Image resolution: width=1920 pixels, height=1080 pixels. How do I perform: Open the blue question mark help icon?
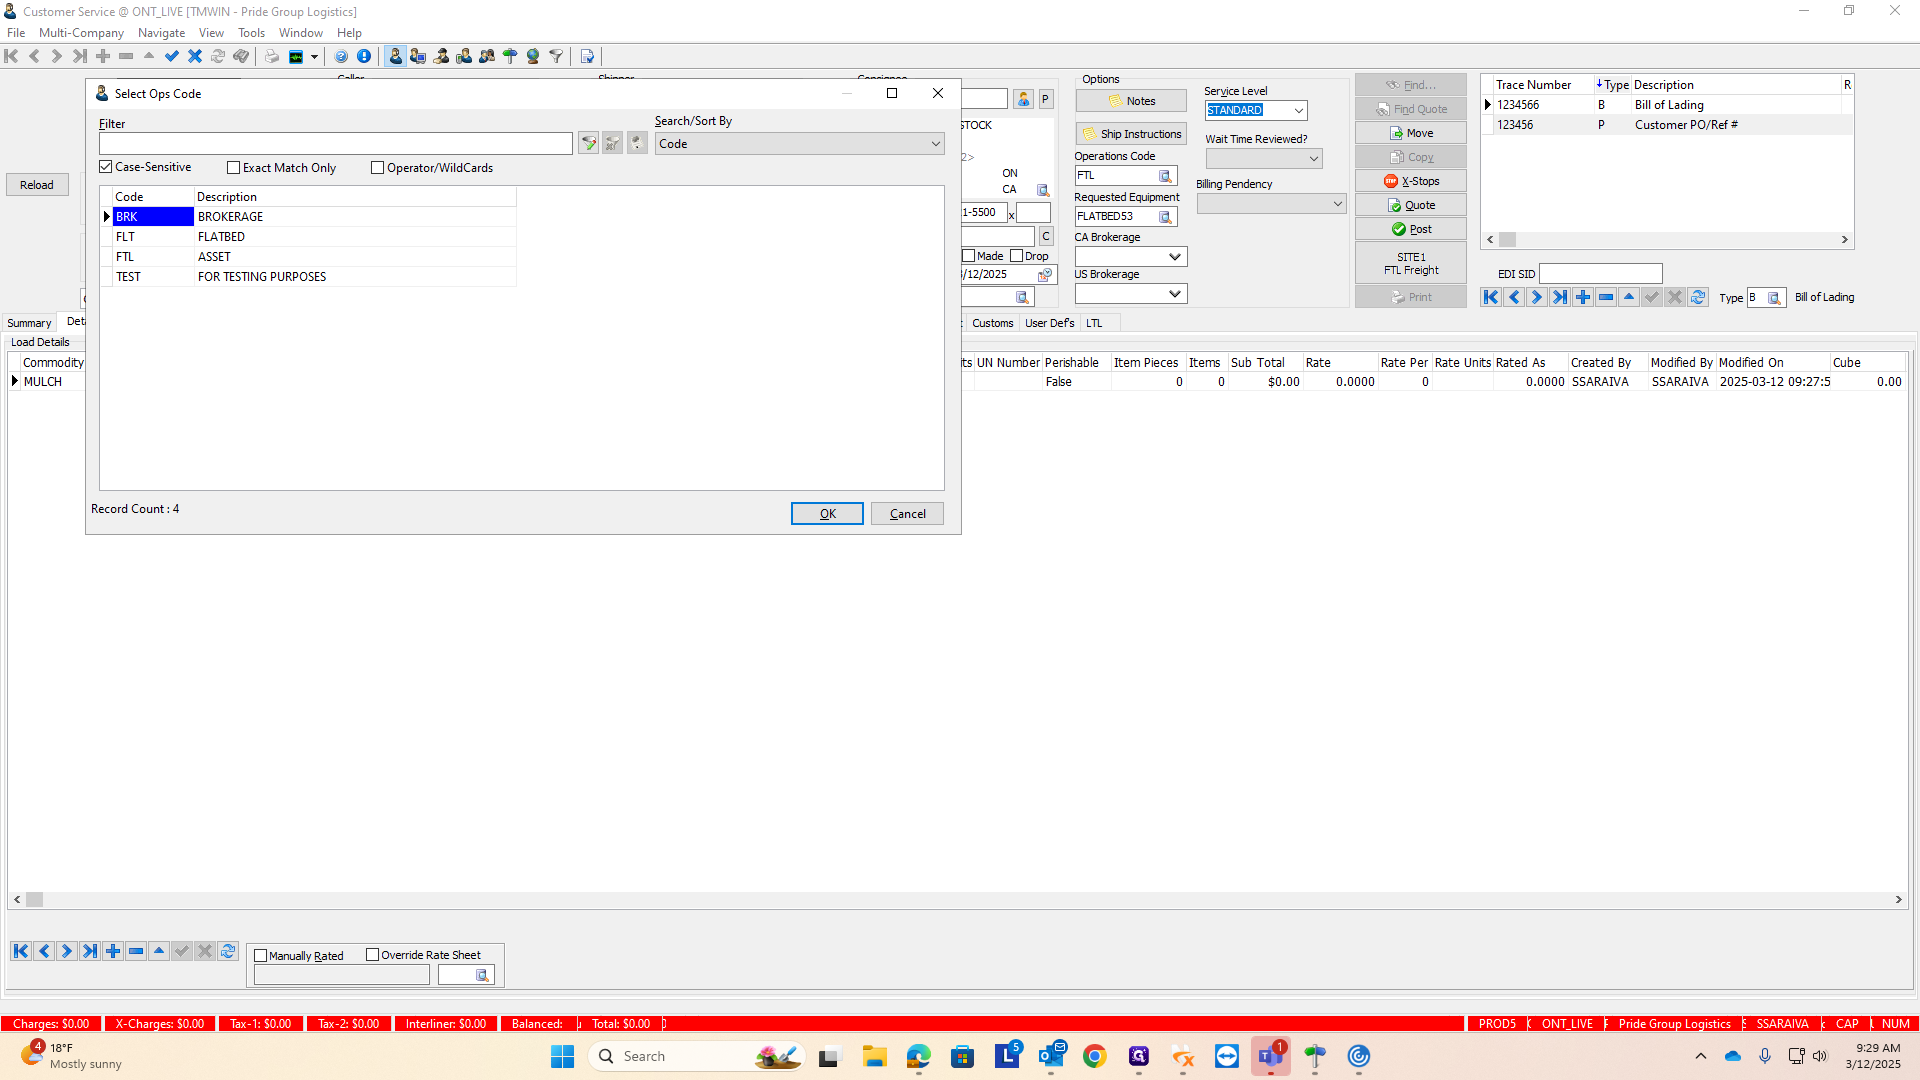(x=341, y=56)
